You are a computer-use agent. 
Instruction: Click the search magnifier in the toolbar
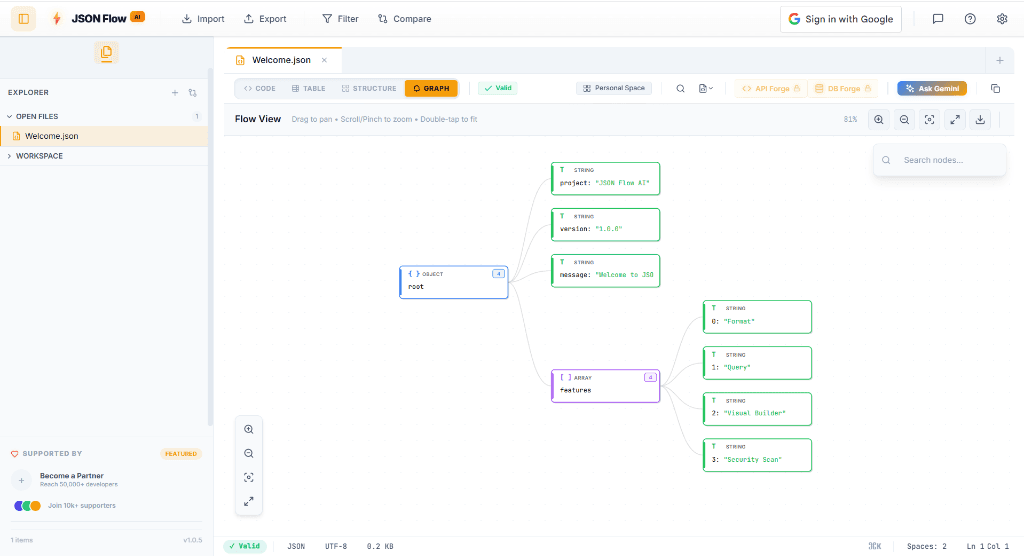(x=680, y=88)
